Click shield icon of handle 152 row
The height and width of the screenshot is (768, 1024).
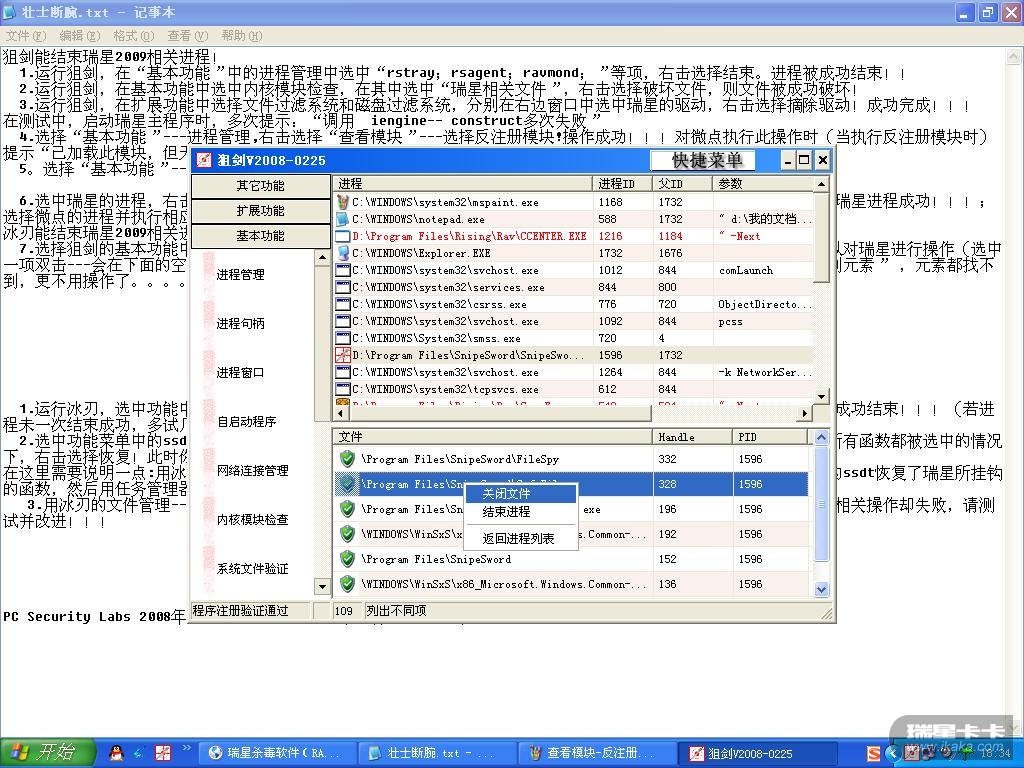pyautogui.click(x=347, y=558)
